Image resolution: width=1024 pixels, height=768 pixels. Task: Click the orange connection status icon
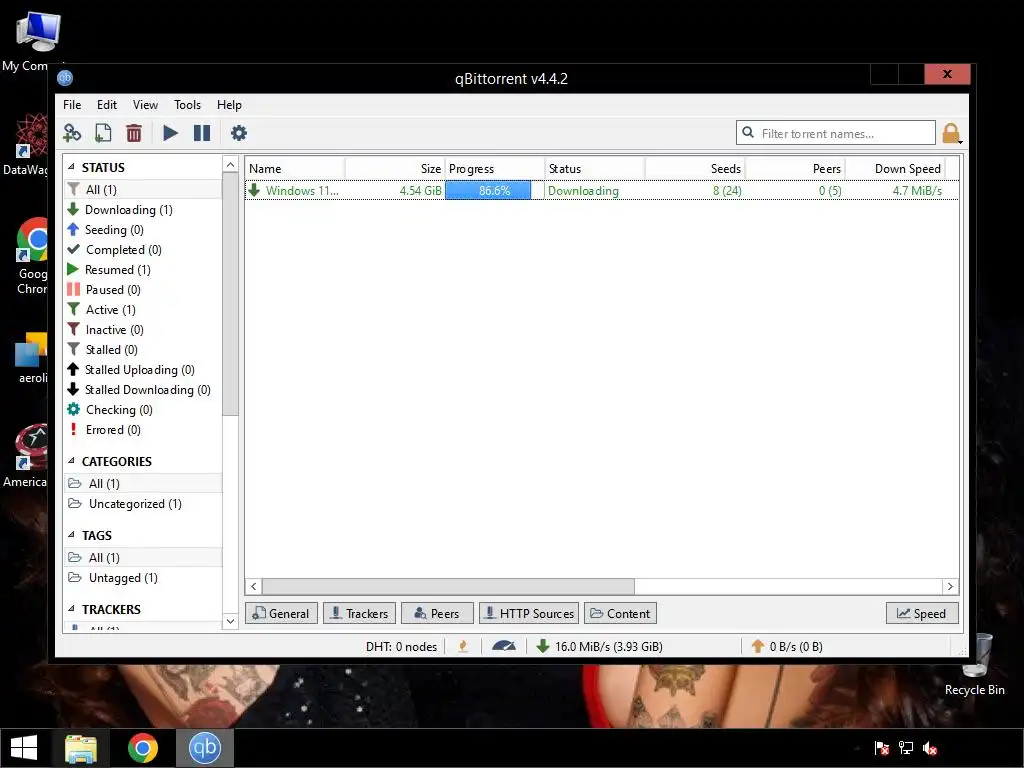point(464,646)
